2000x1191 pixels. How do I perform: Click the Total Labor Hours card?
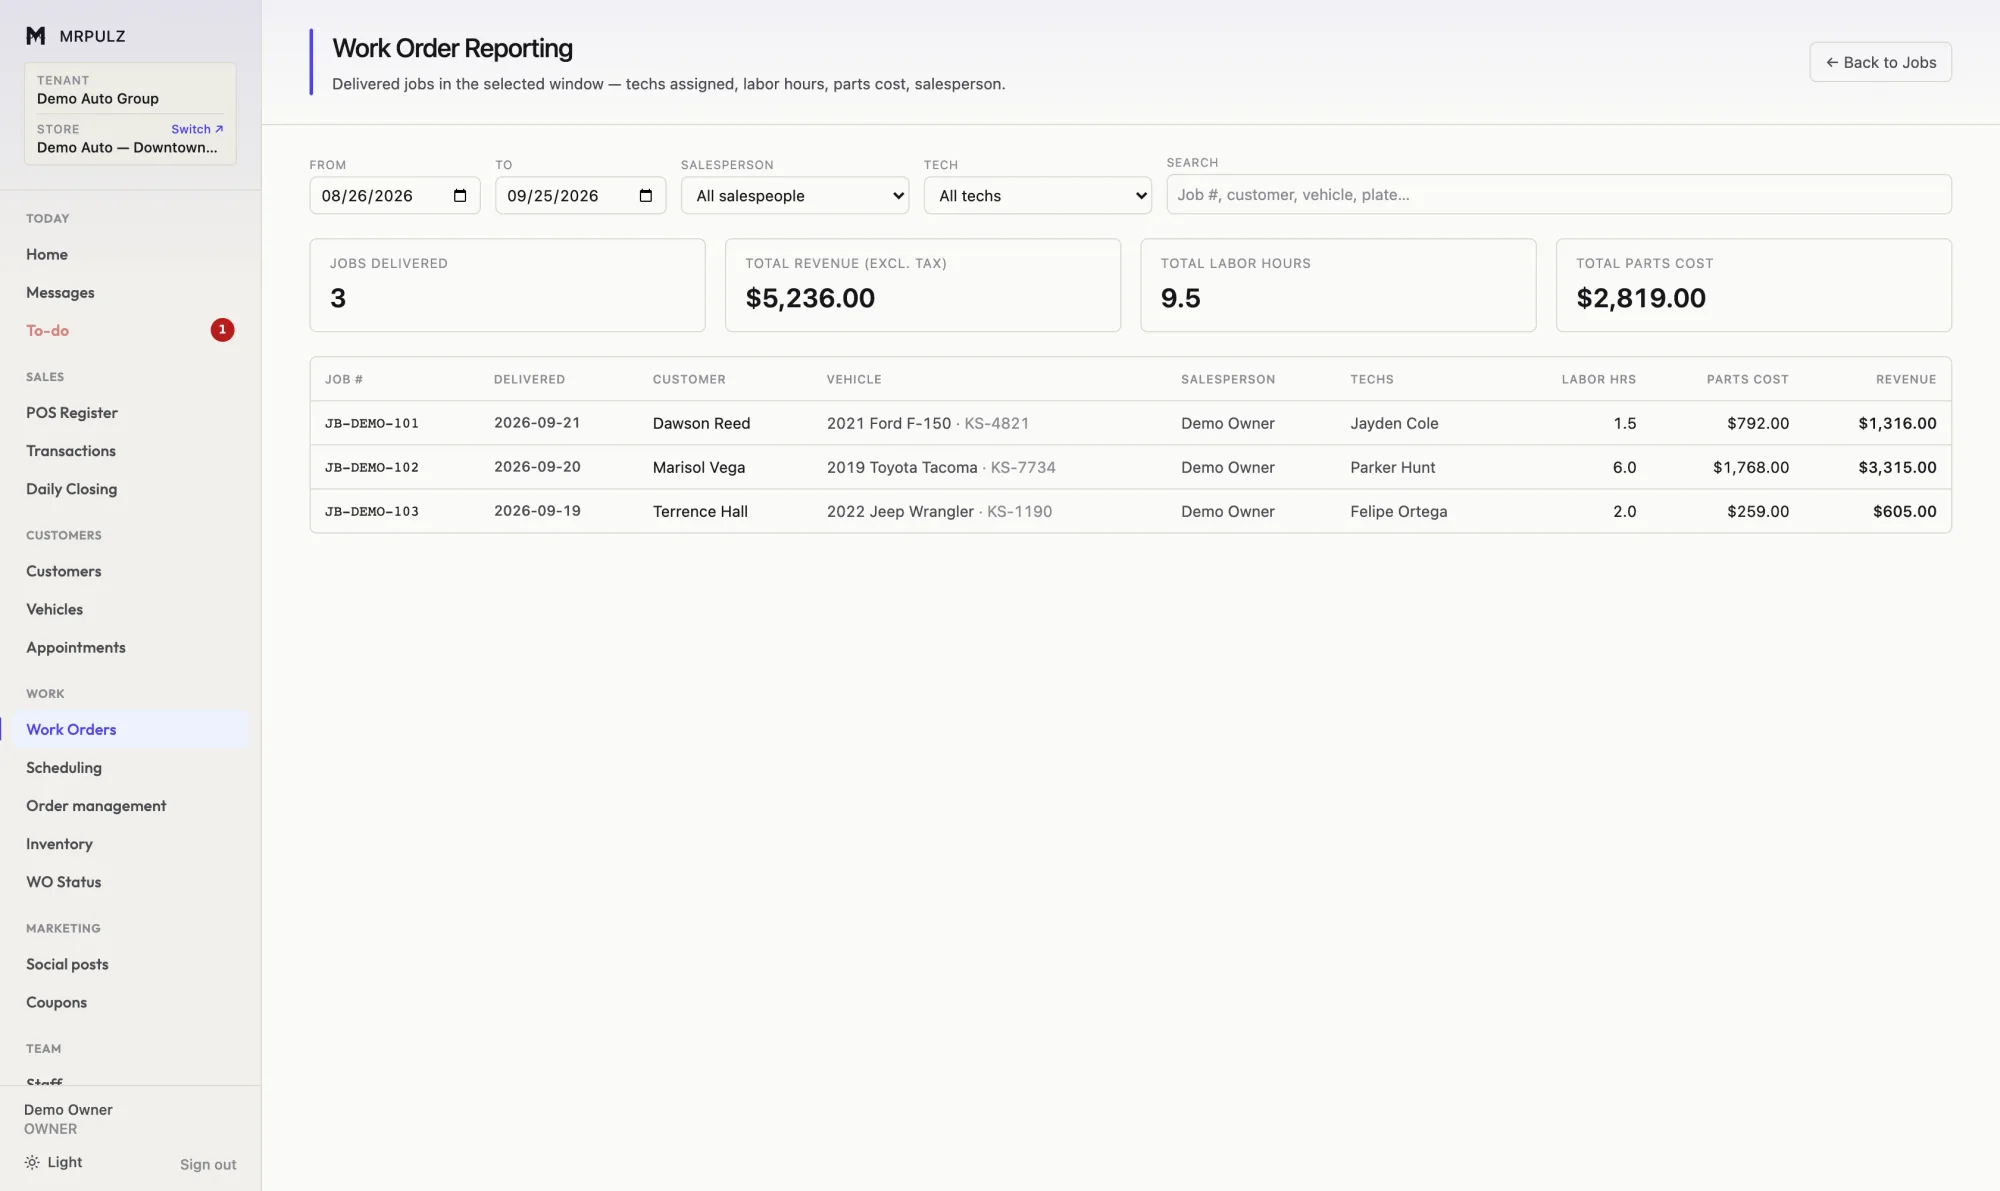tap(1338, 285)
